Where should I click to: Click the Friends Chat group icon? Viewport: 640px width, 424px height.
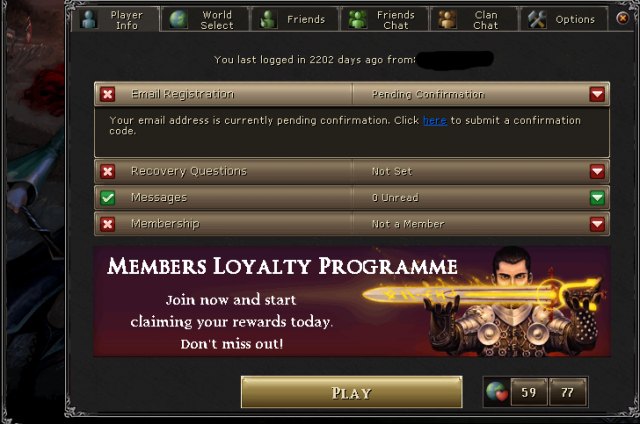[x=358, y=19]
